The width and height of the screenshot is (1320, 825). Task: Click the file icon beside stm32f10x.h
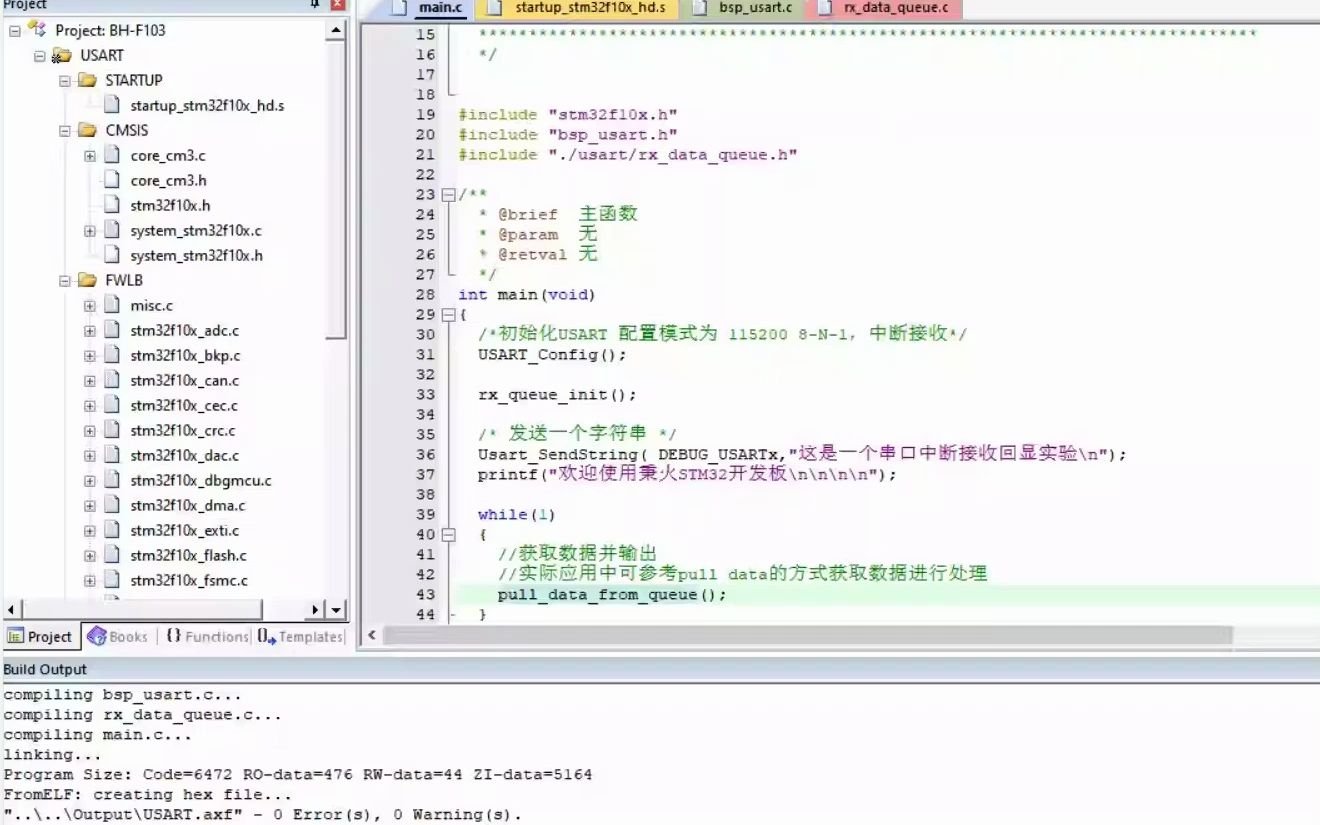coord(111,205)
